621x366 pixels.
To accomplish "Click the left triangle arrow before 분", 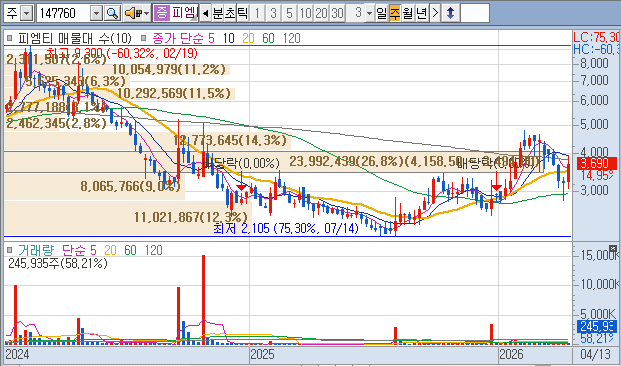I will coord(205,13).
